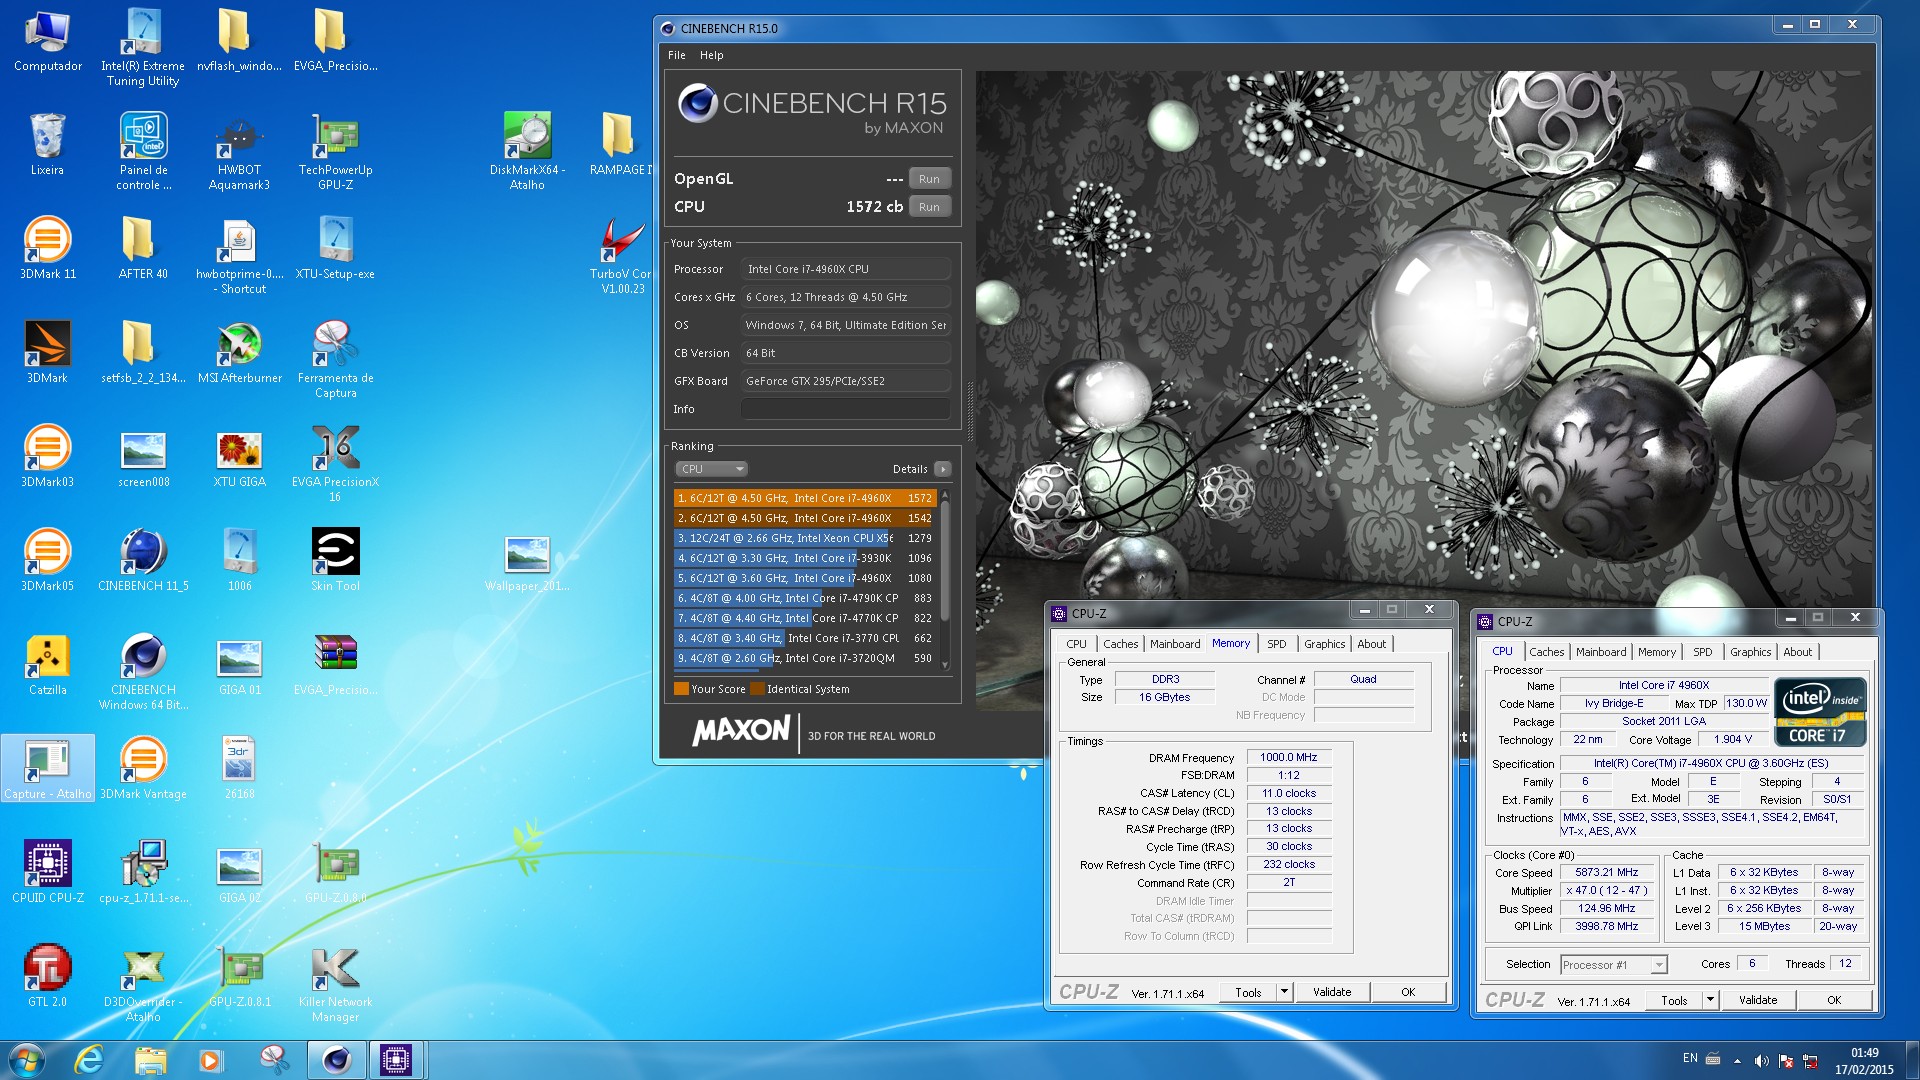Open About tab in left CPU-Z window
1920x1080 pixels.
coord(1371,644)
